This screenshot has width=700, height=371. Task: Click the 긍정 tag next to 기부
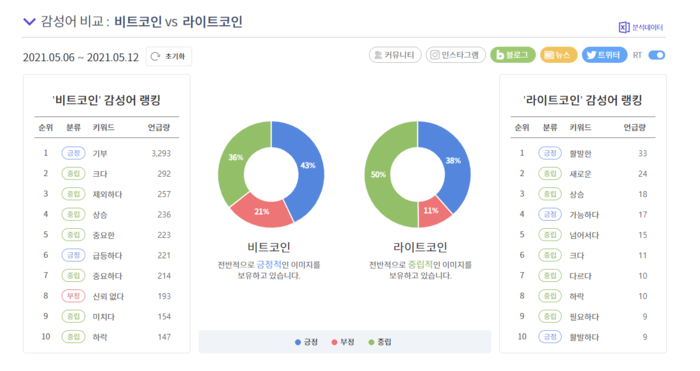pyautogui.click(x=73, y=153)
